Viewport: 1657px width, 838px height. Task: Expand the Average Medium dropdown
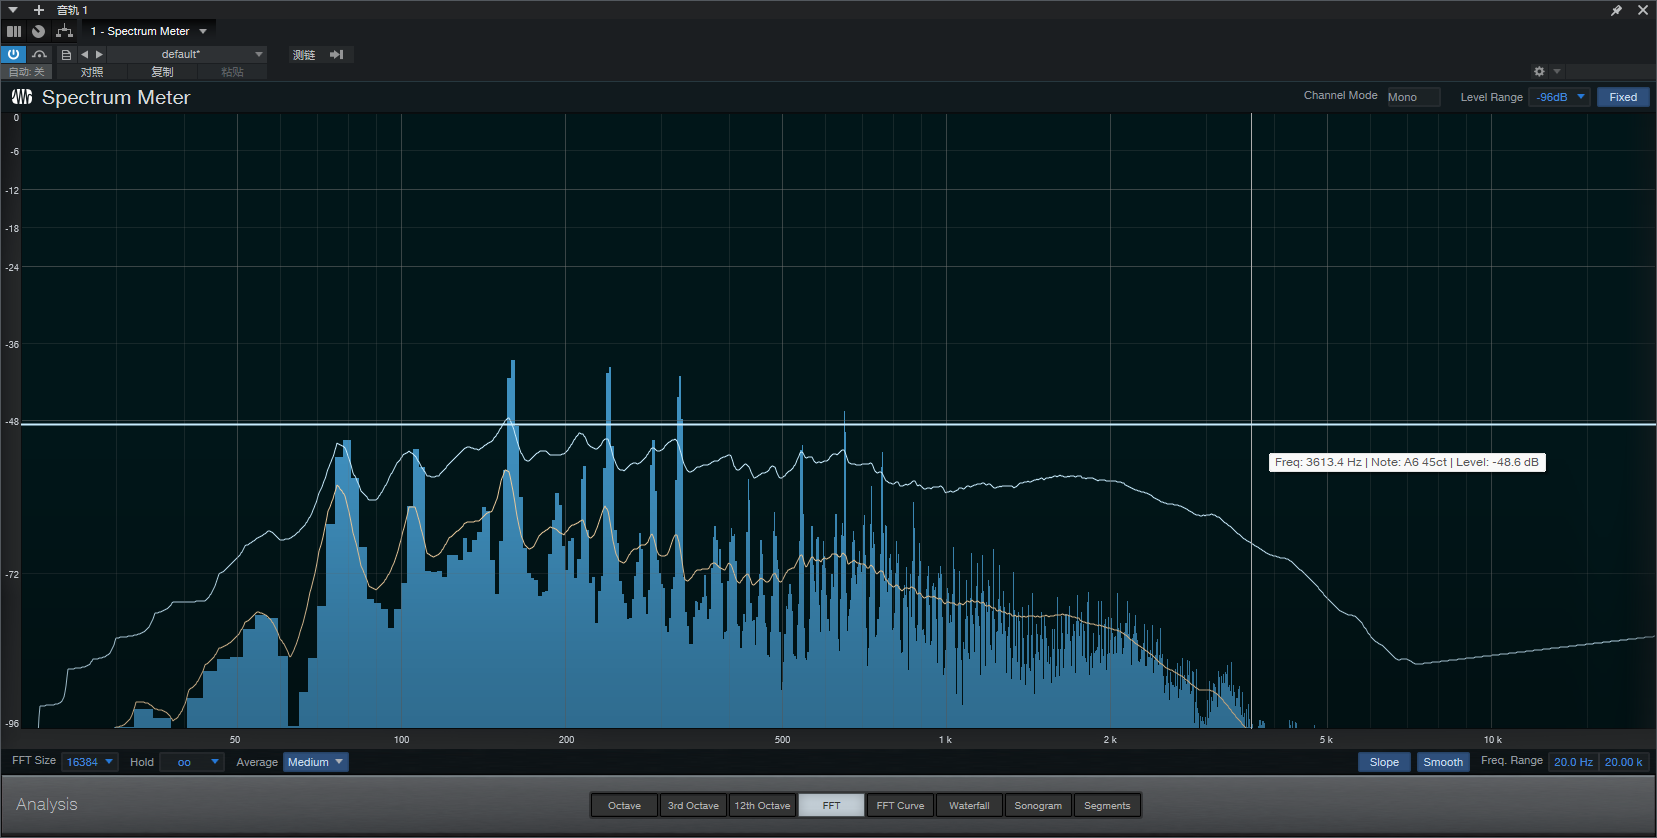(315, 762)
